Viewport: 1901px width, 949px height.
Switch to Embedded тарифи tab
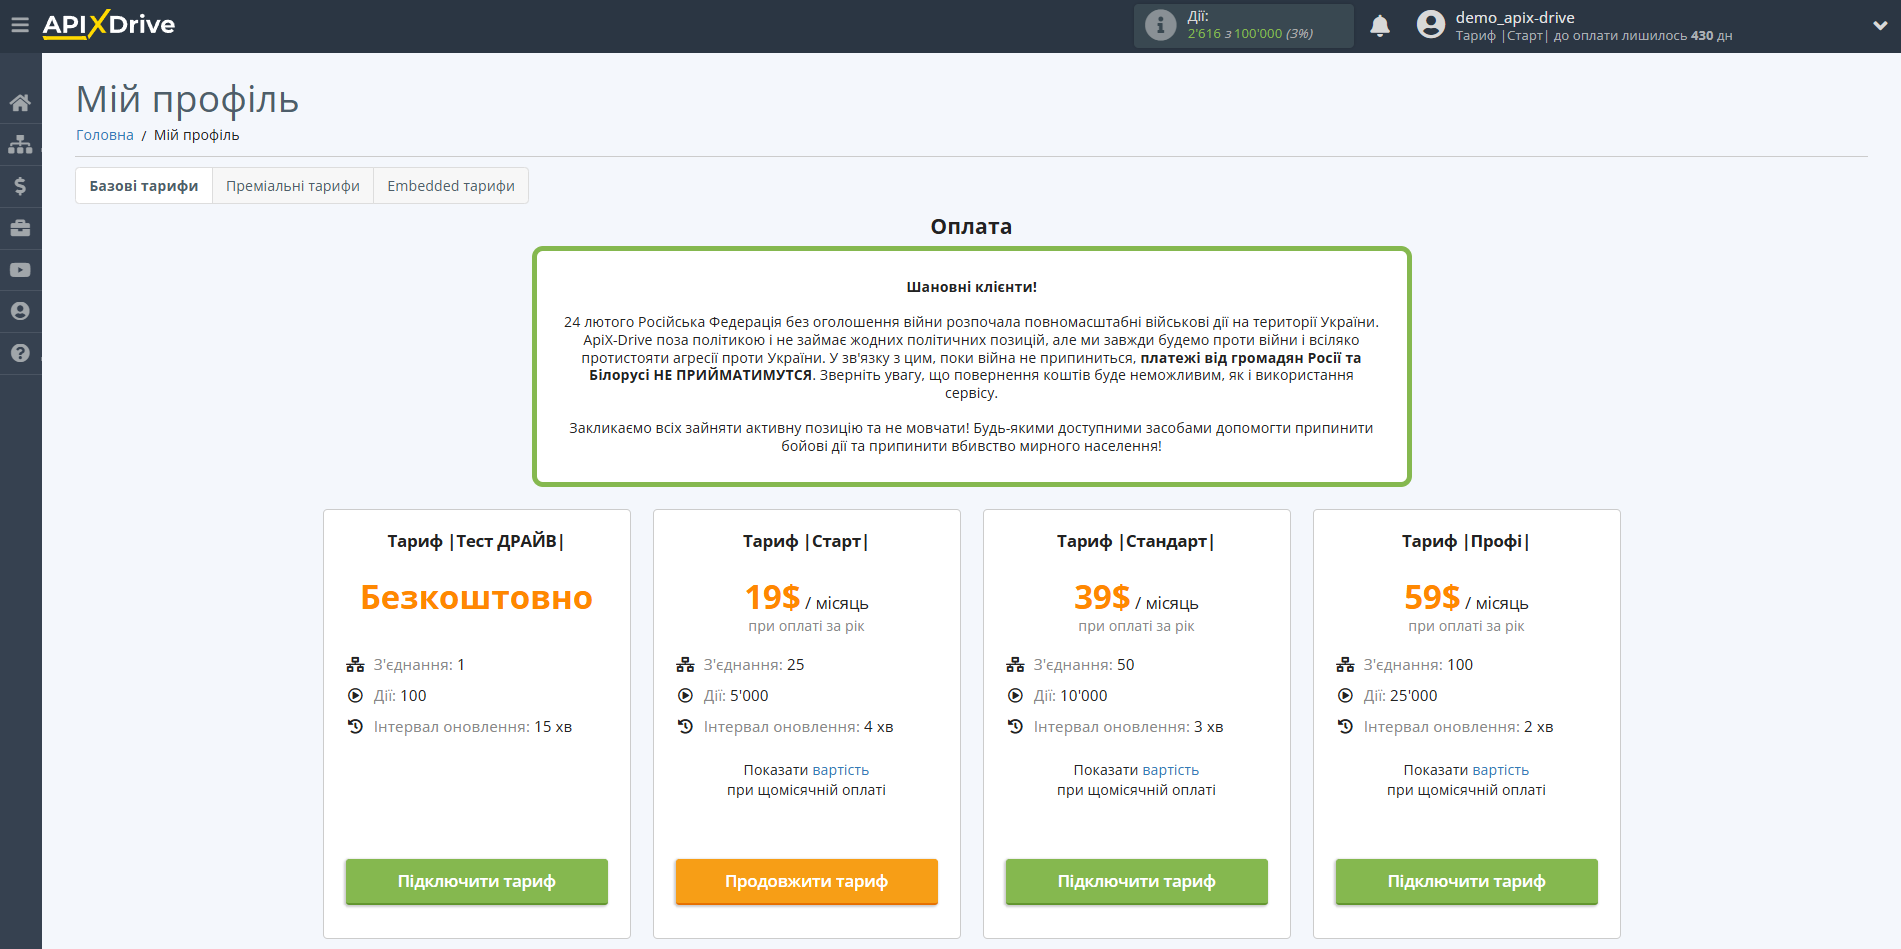(451, 186)
